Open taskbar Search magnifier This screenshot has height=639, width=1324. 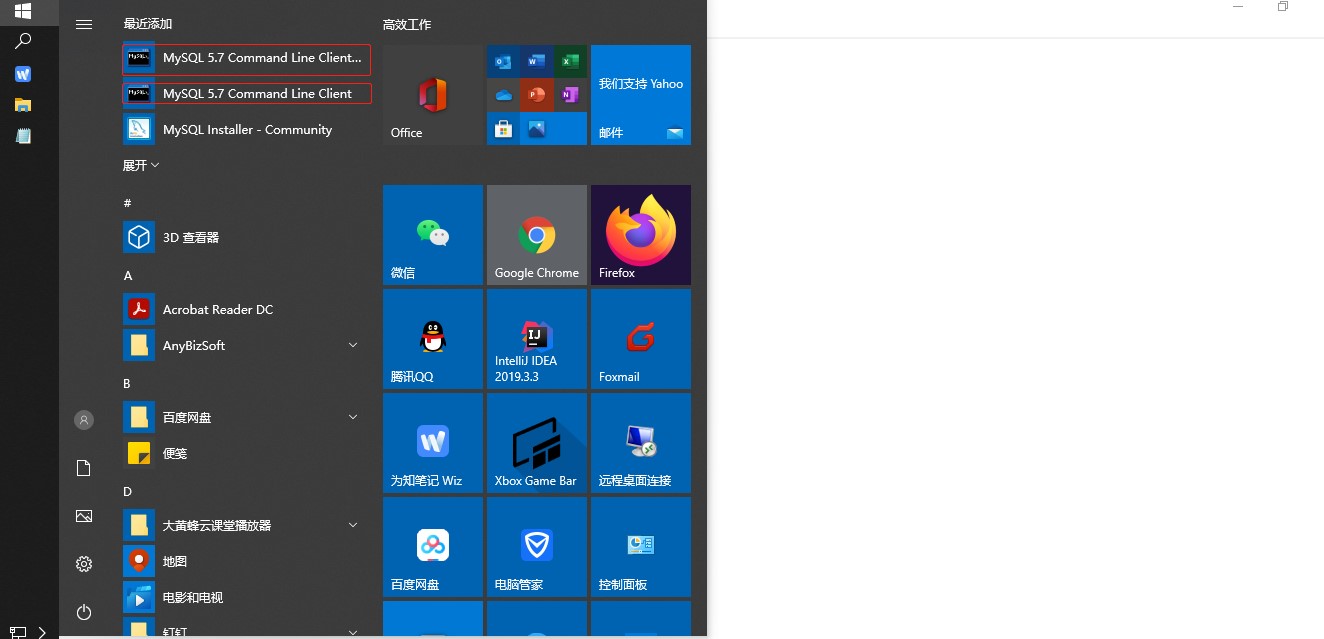pyautogui.click(x=22, y=41)
